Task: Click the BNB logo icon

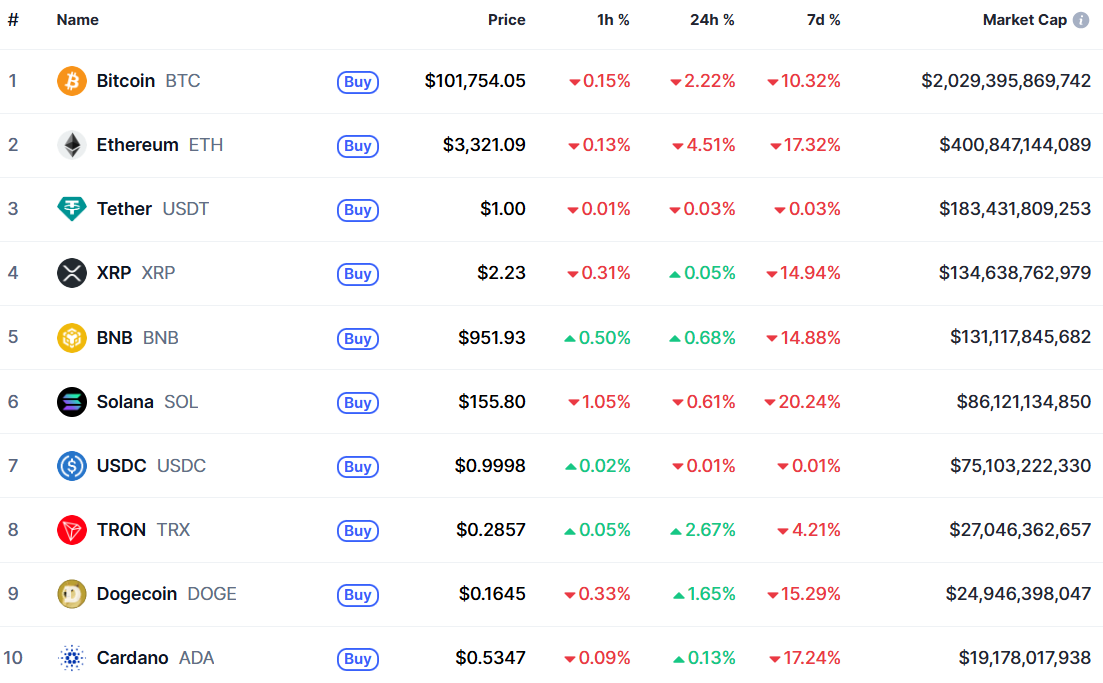Action: (72, 337)
